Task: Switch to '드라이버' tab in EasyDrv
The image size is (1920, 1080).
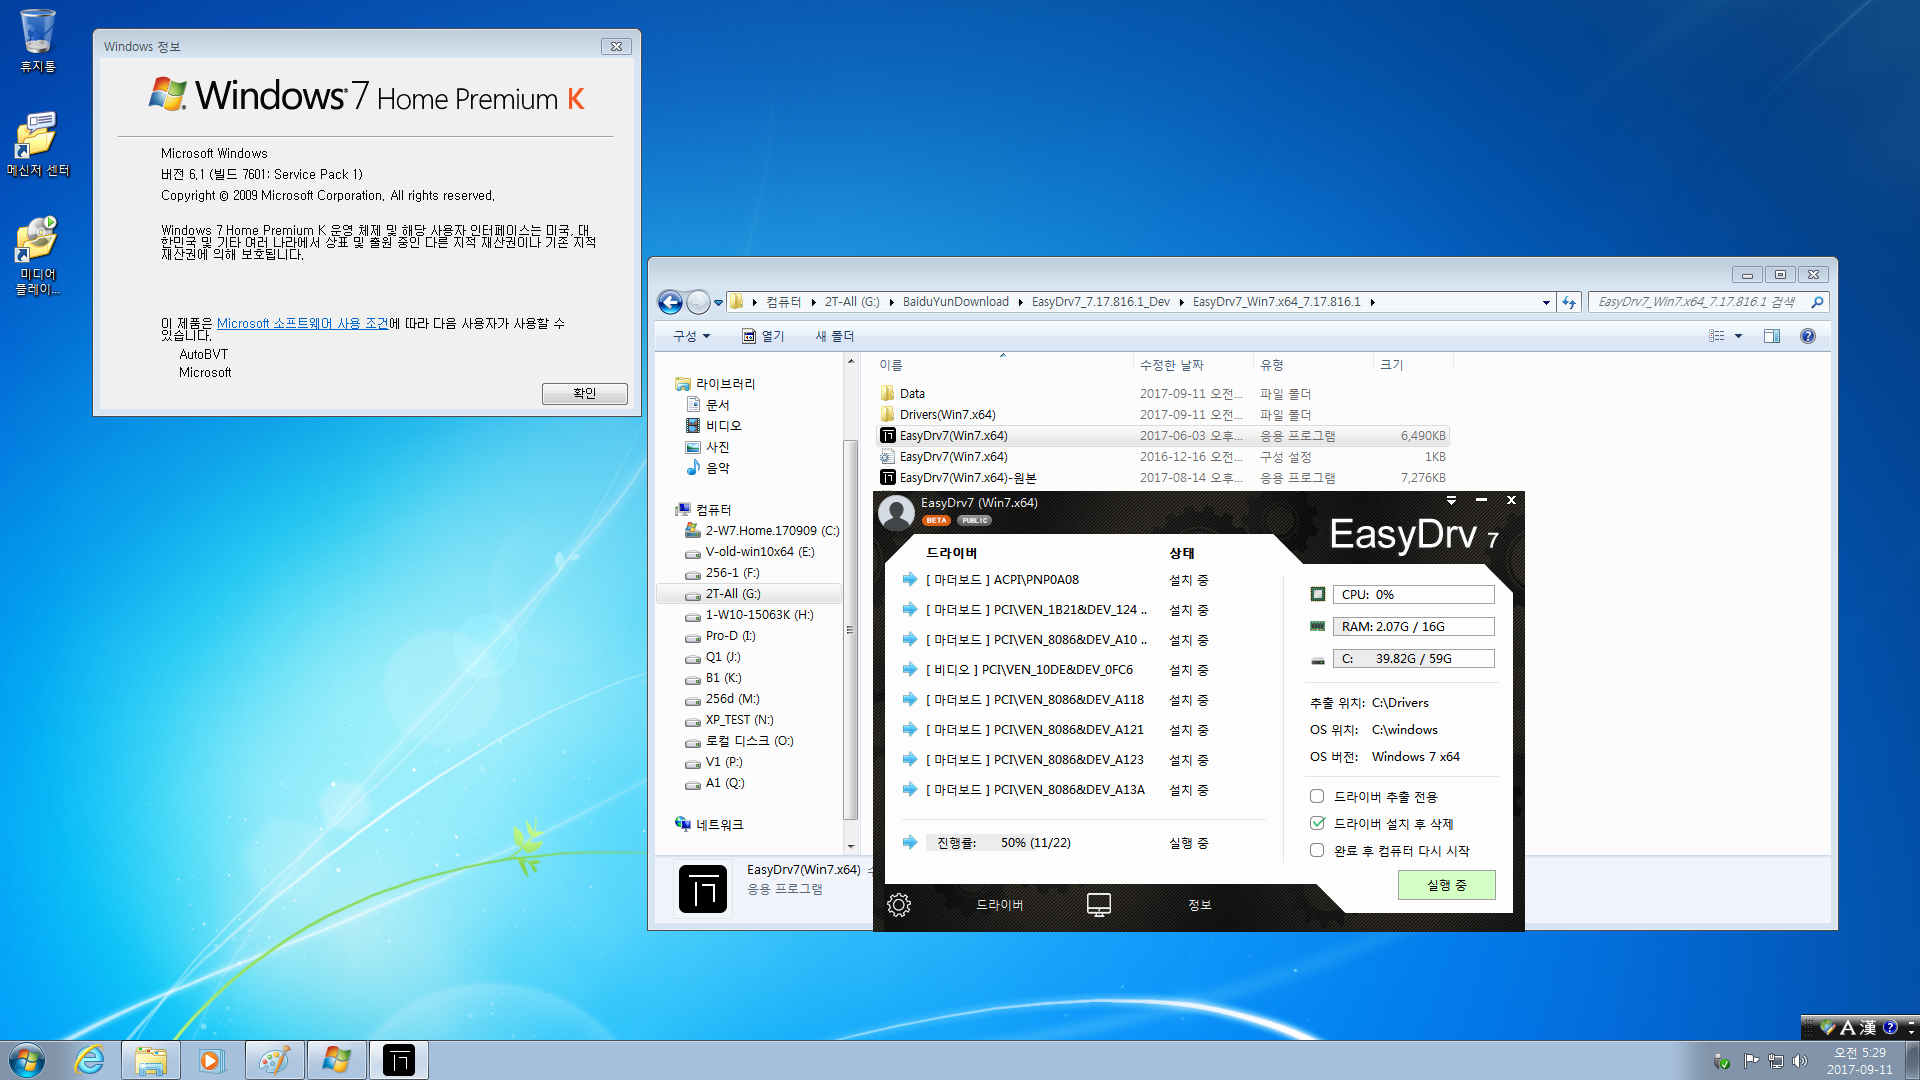Action: click(x=1000, y=905)
